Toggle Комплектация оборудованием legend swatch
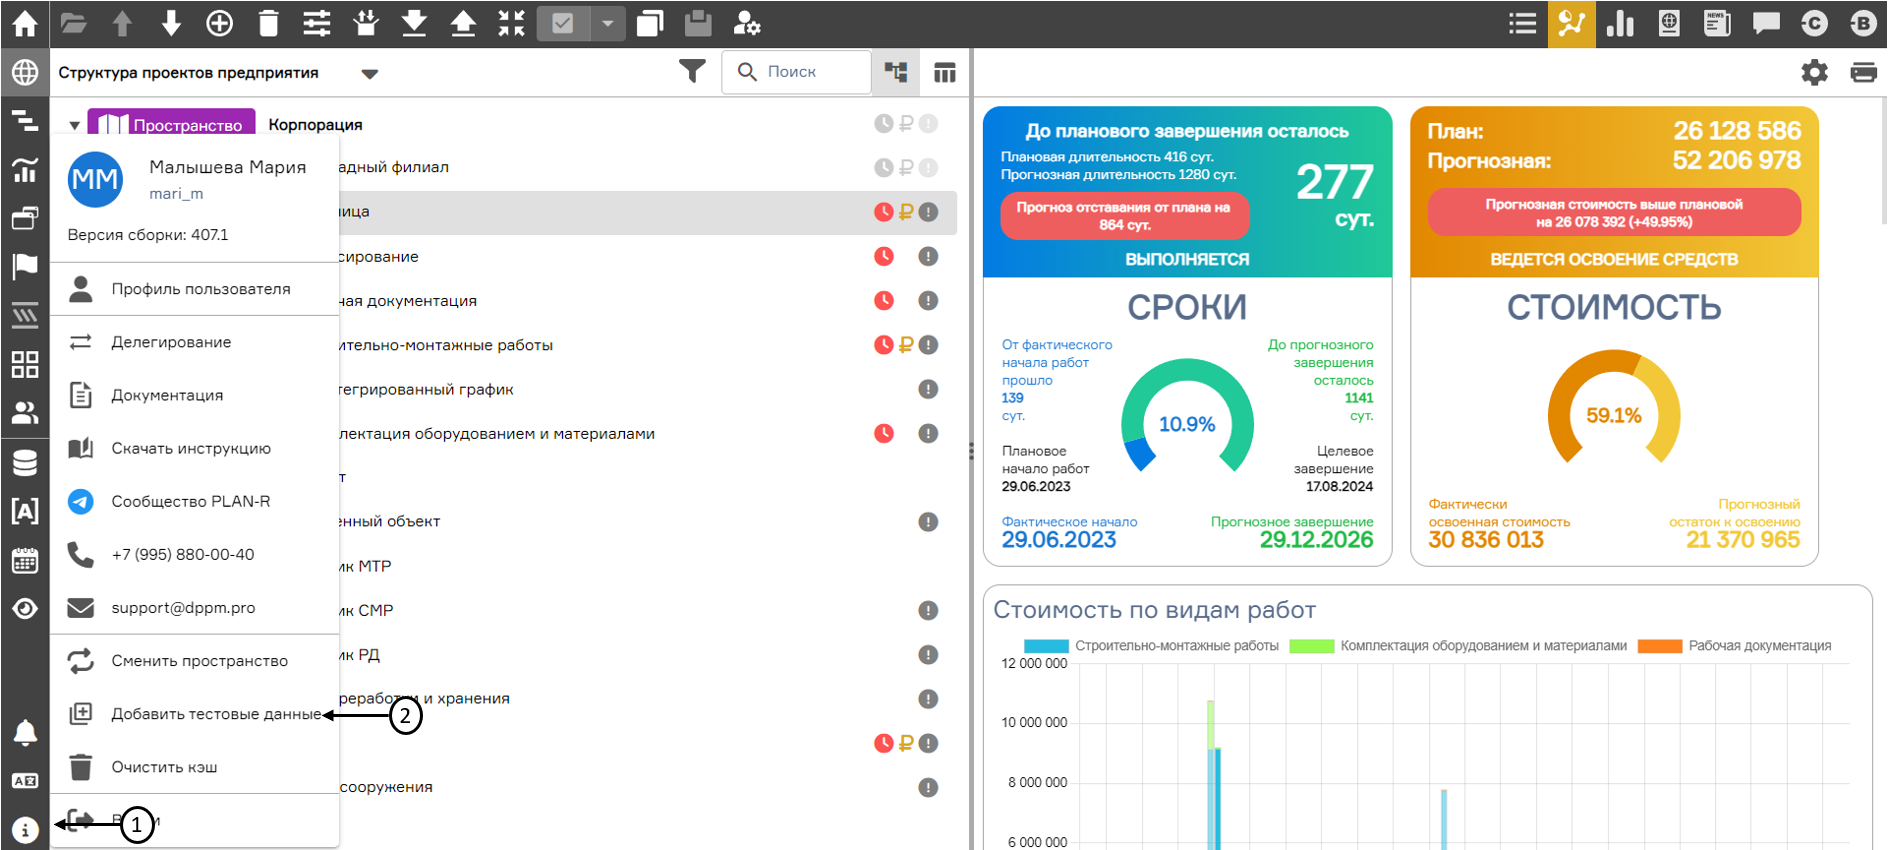Viewport: 1888px width, 850px height. [1312, 646]
